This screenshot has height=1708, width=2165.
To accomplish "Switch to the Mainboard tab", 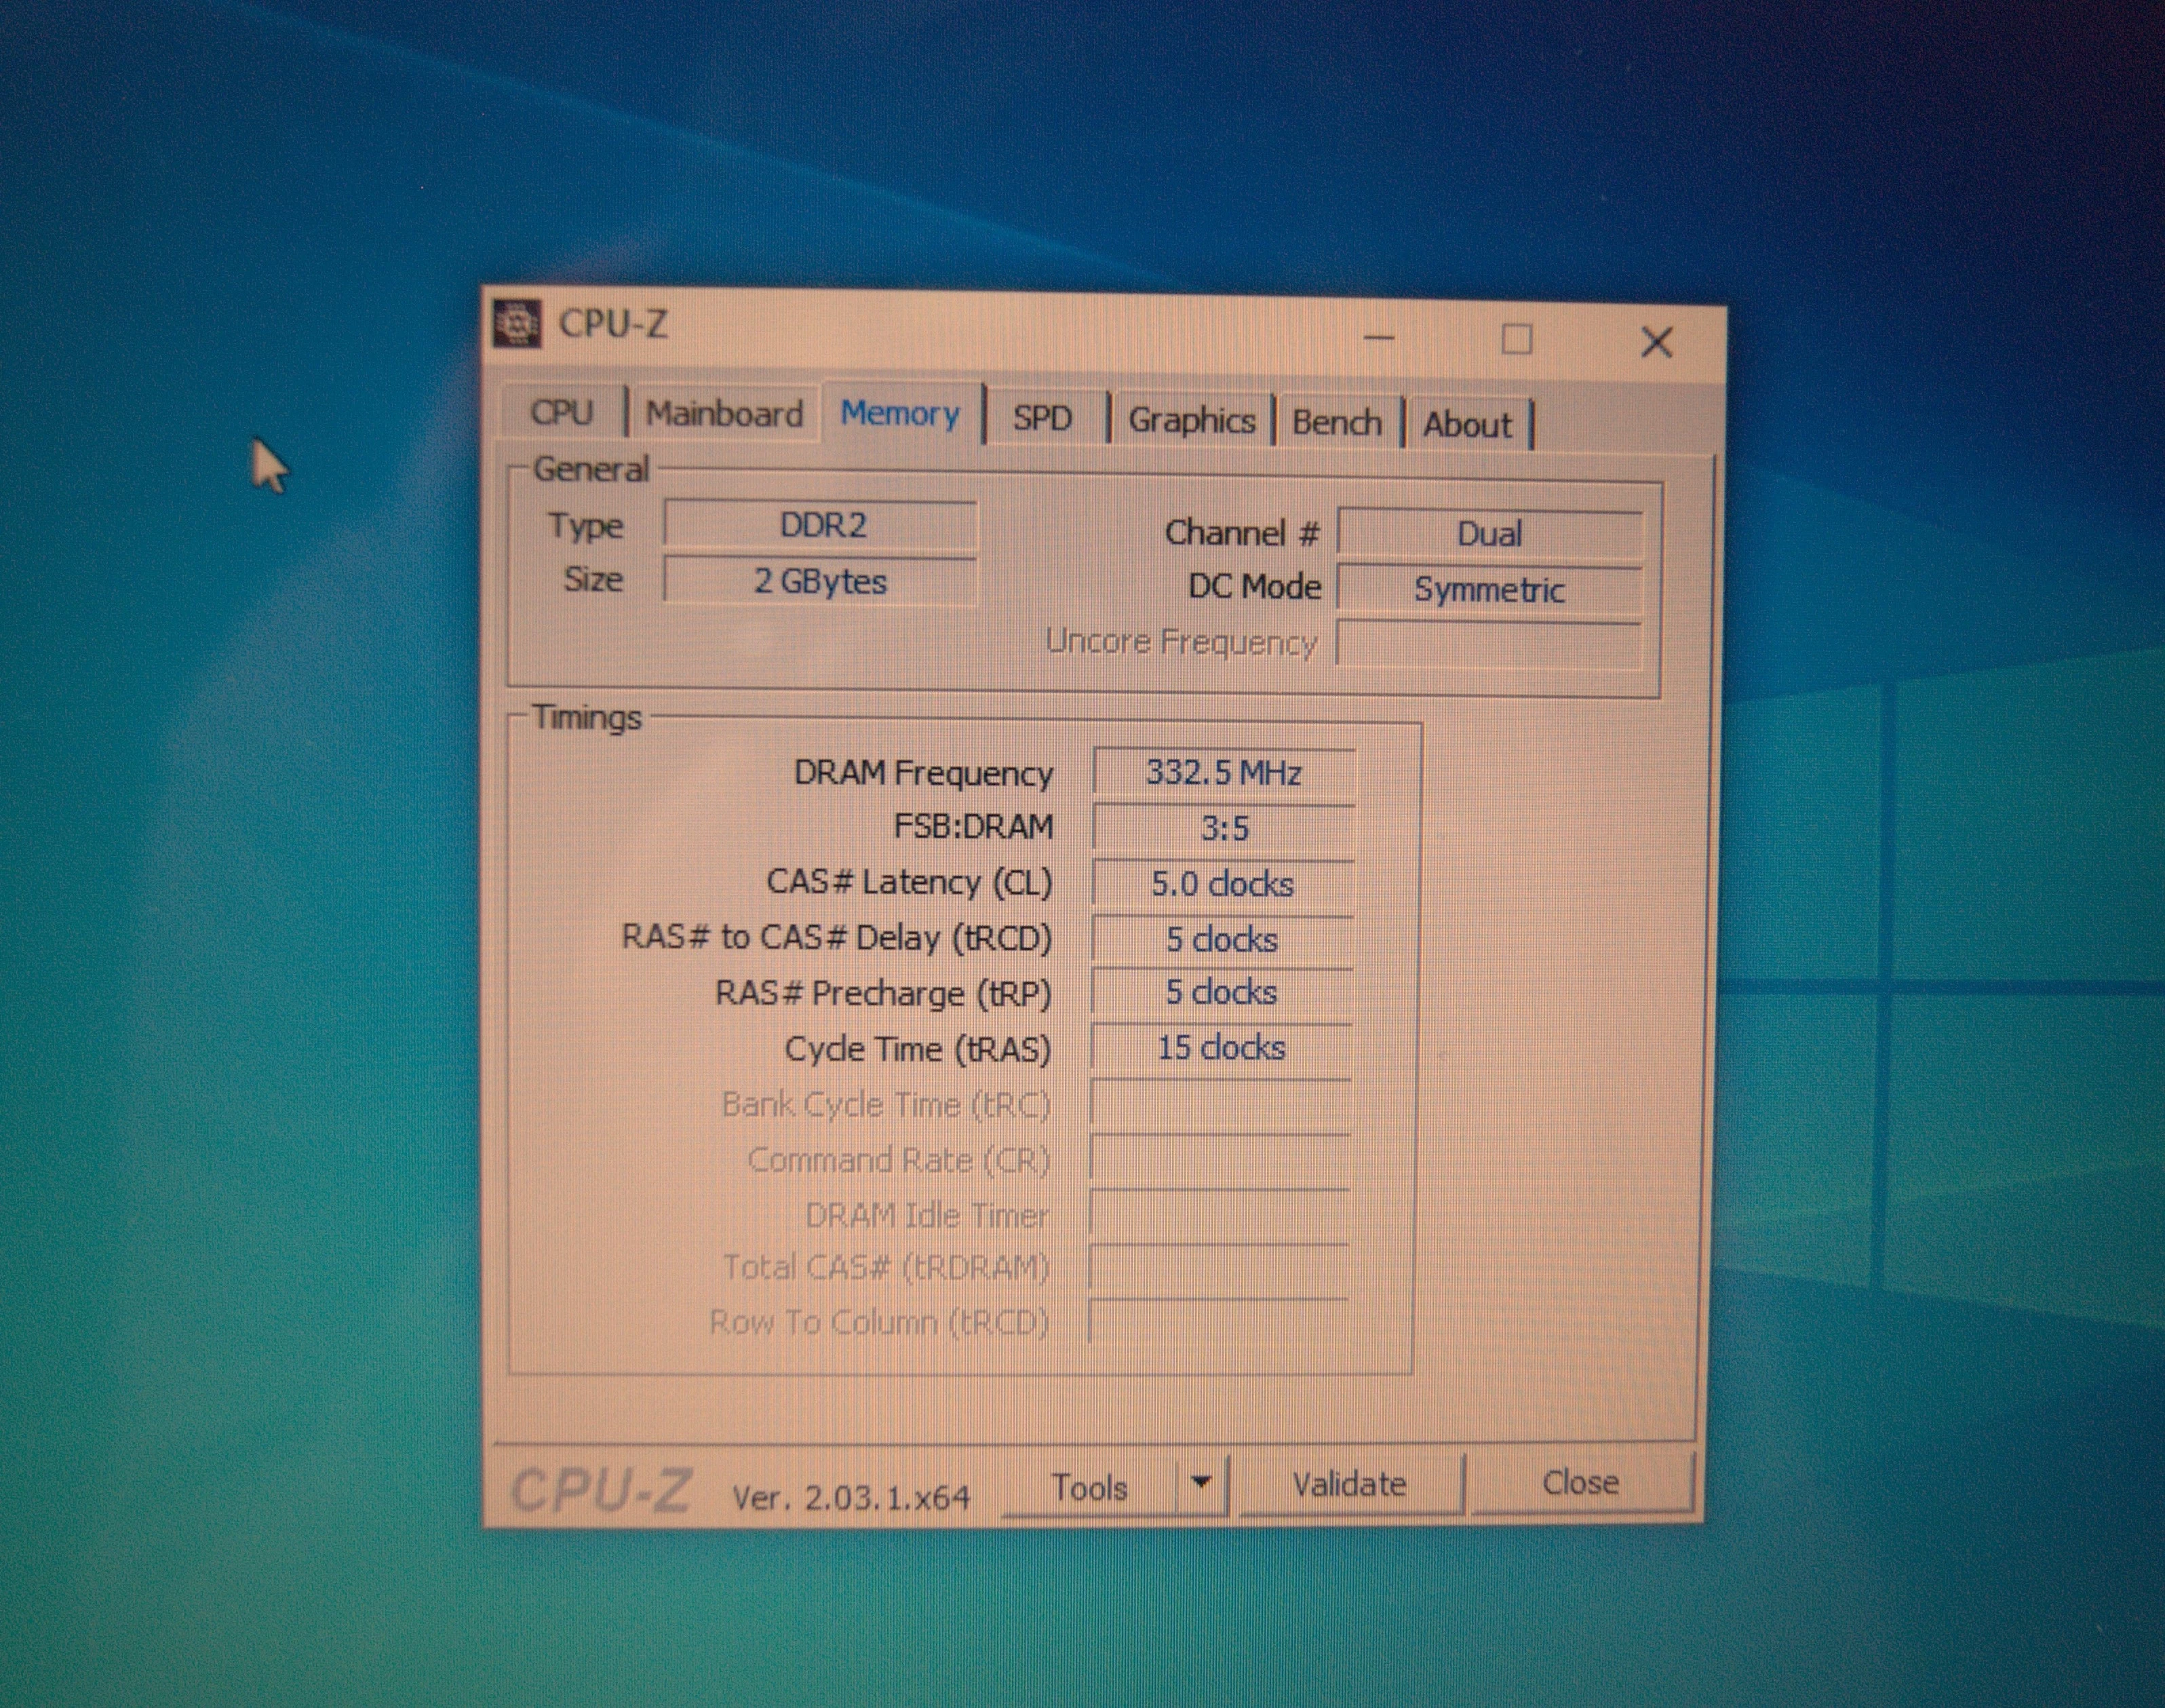I will (724, 413).
